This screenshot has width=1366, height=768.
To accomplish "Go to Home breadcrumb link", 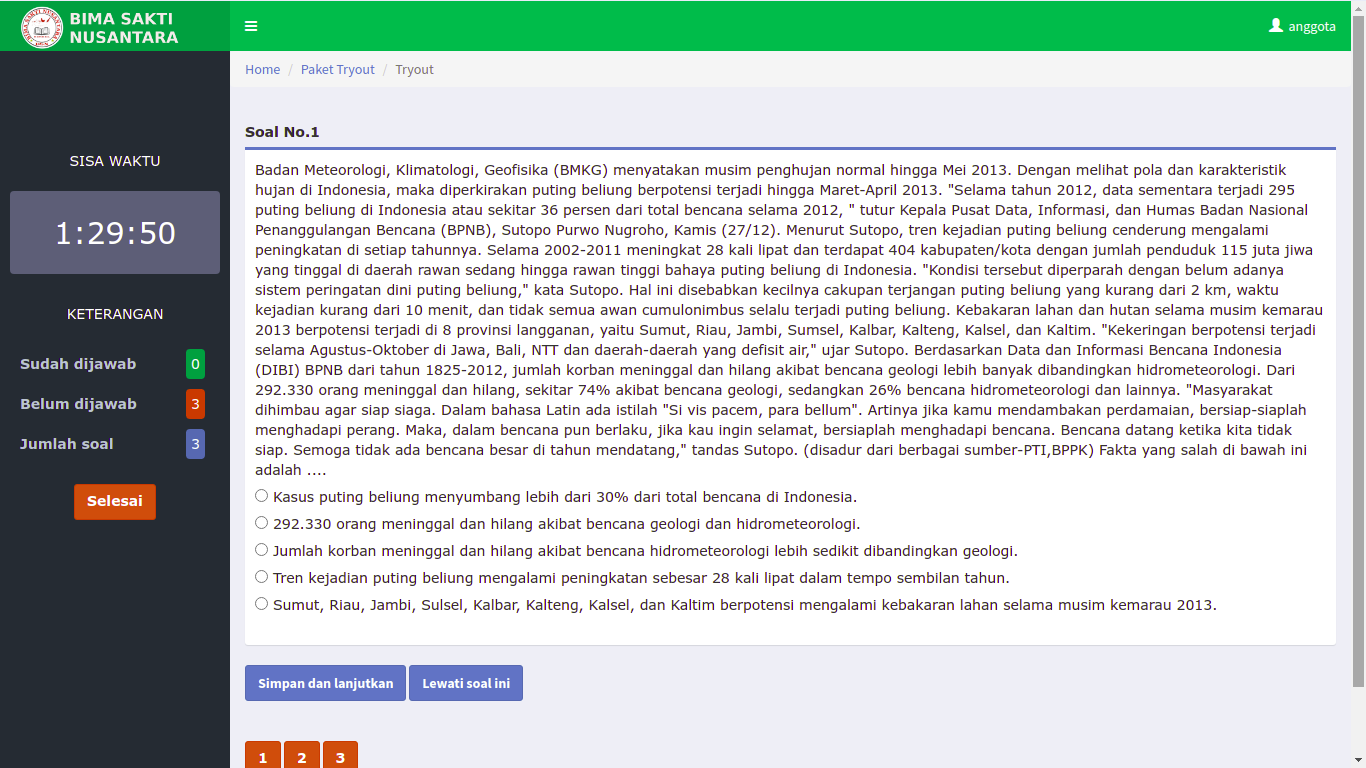I will click(x=263, y=69).
